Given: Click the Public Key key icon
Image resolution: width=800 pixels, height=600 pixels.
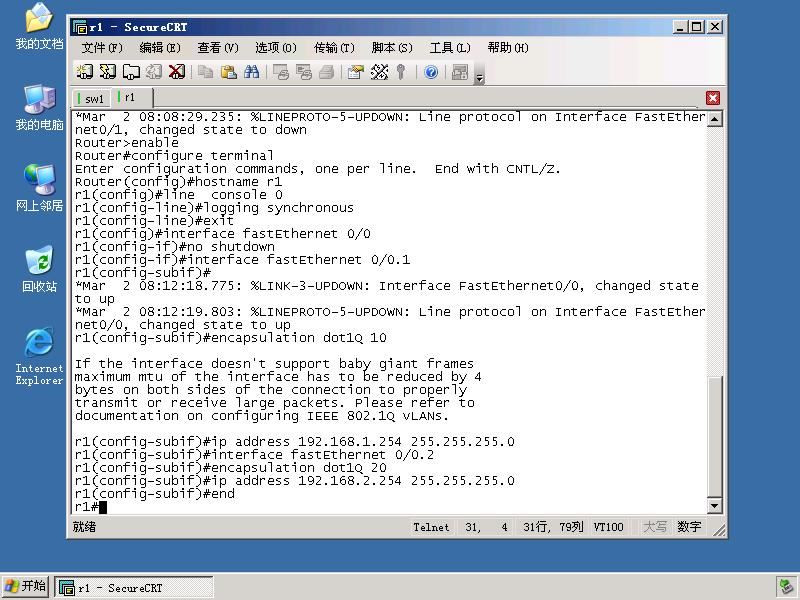Looking at the screenshot, I should coord(401,72).
